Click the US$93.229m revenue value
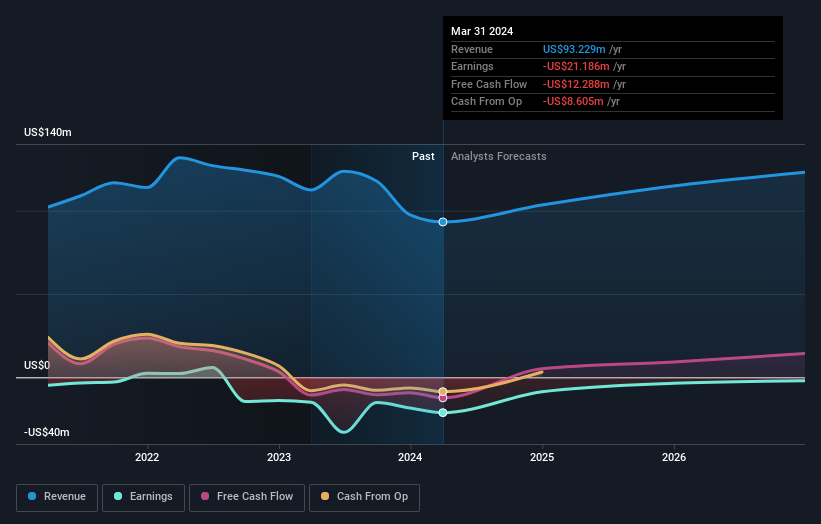 point(574,49)
